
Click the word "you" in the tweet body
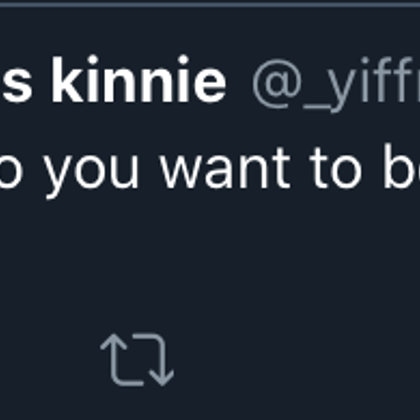tap(92, 173)
